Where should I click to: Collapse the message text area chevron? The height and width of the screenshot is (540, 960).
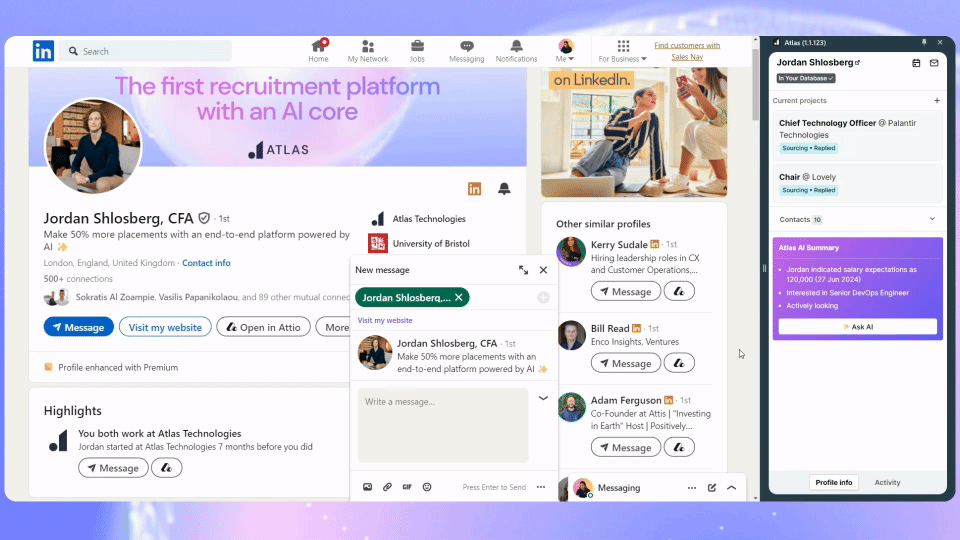[543, 398]
